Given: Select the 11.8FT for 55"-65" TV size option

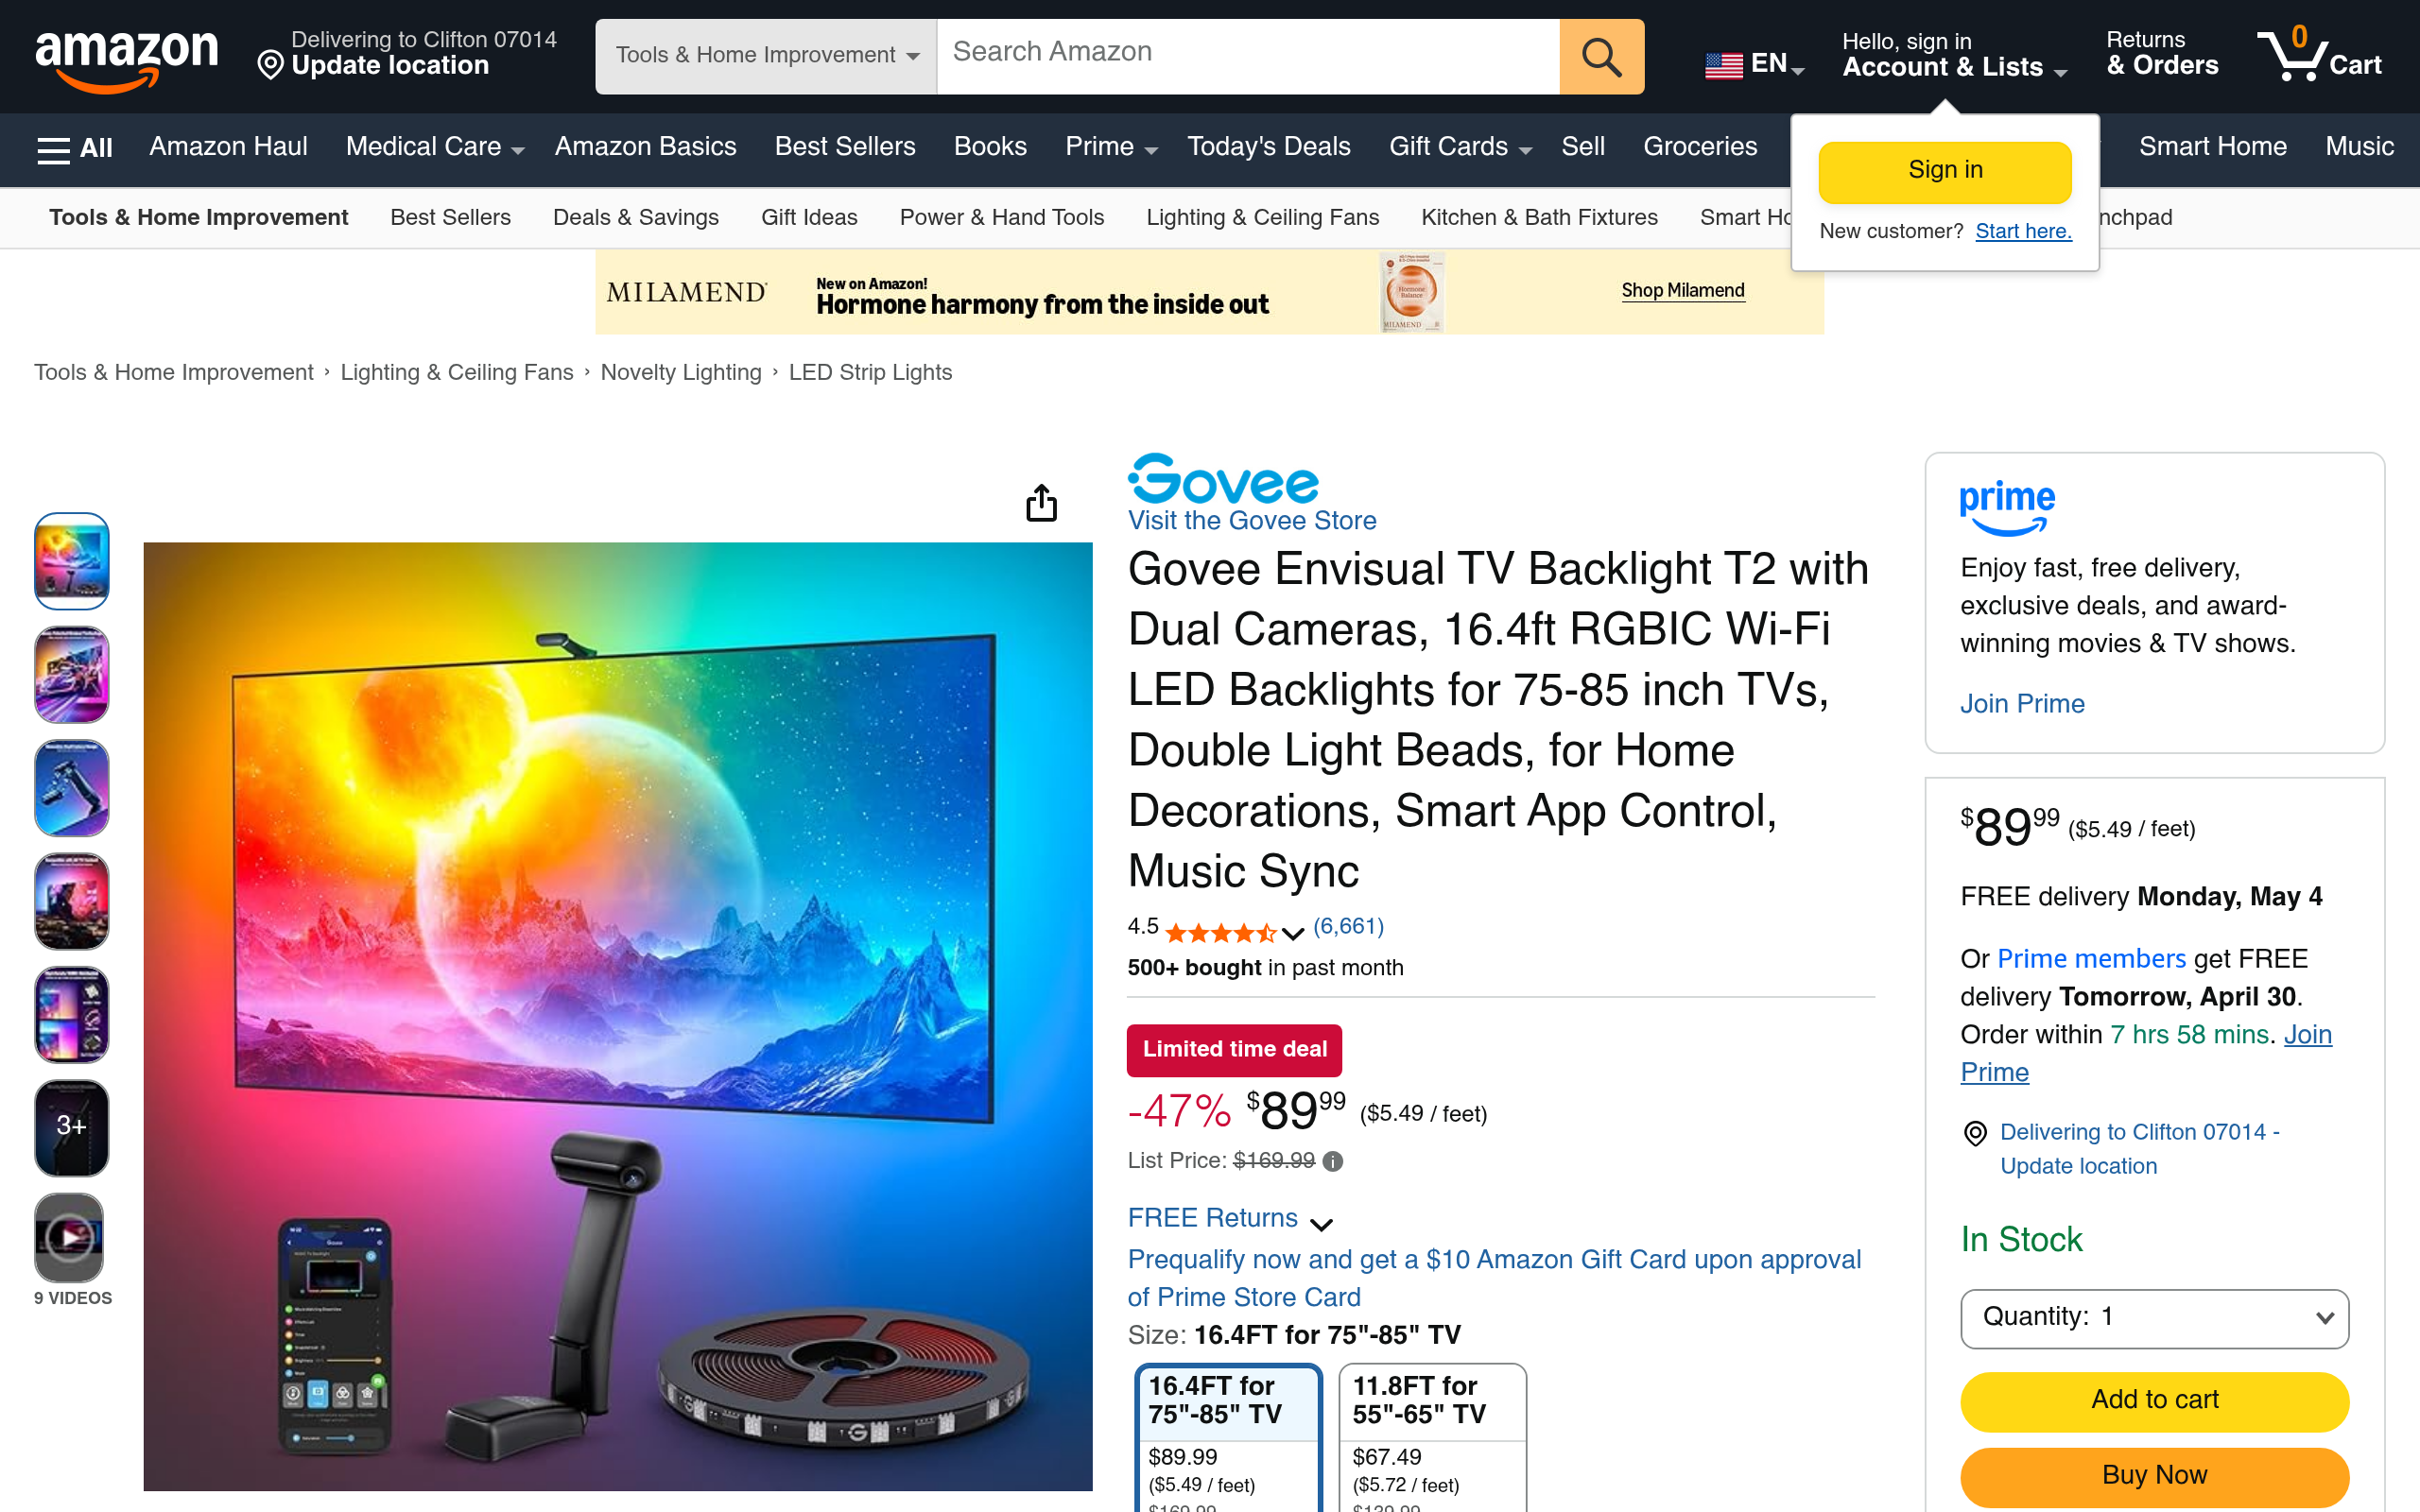Looking at the screenshot, I should (1432, 1438).
